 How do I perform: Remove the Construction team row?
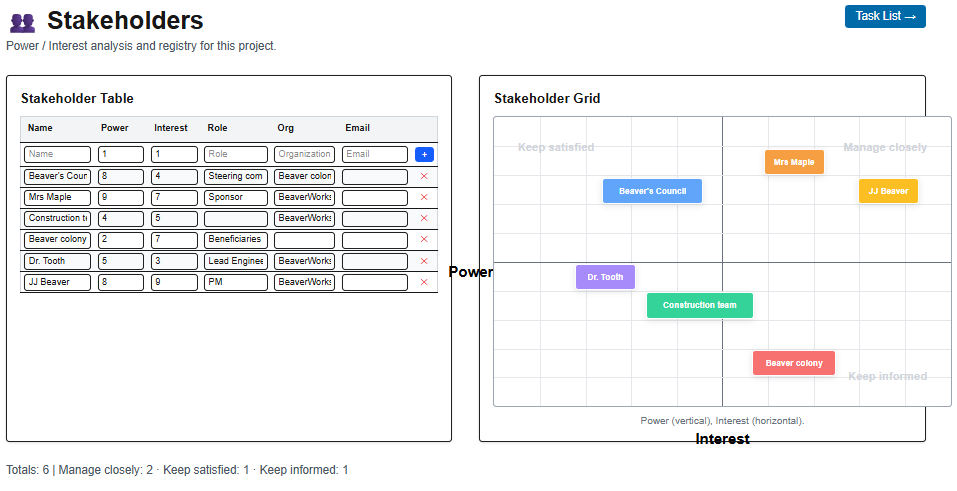click(x=424, y=219)
